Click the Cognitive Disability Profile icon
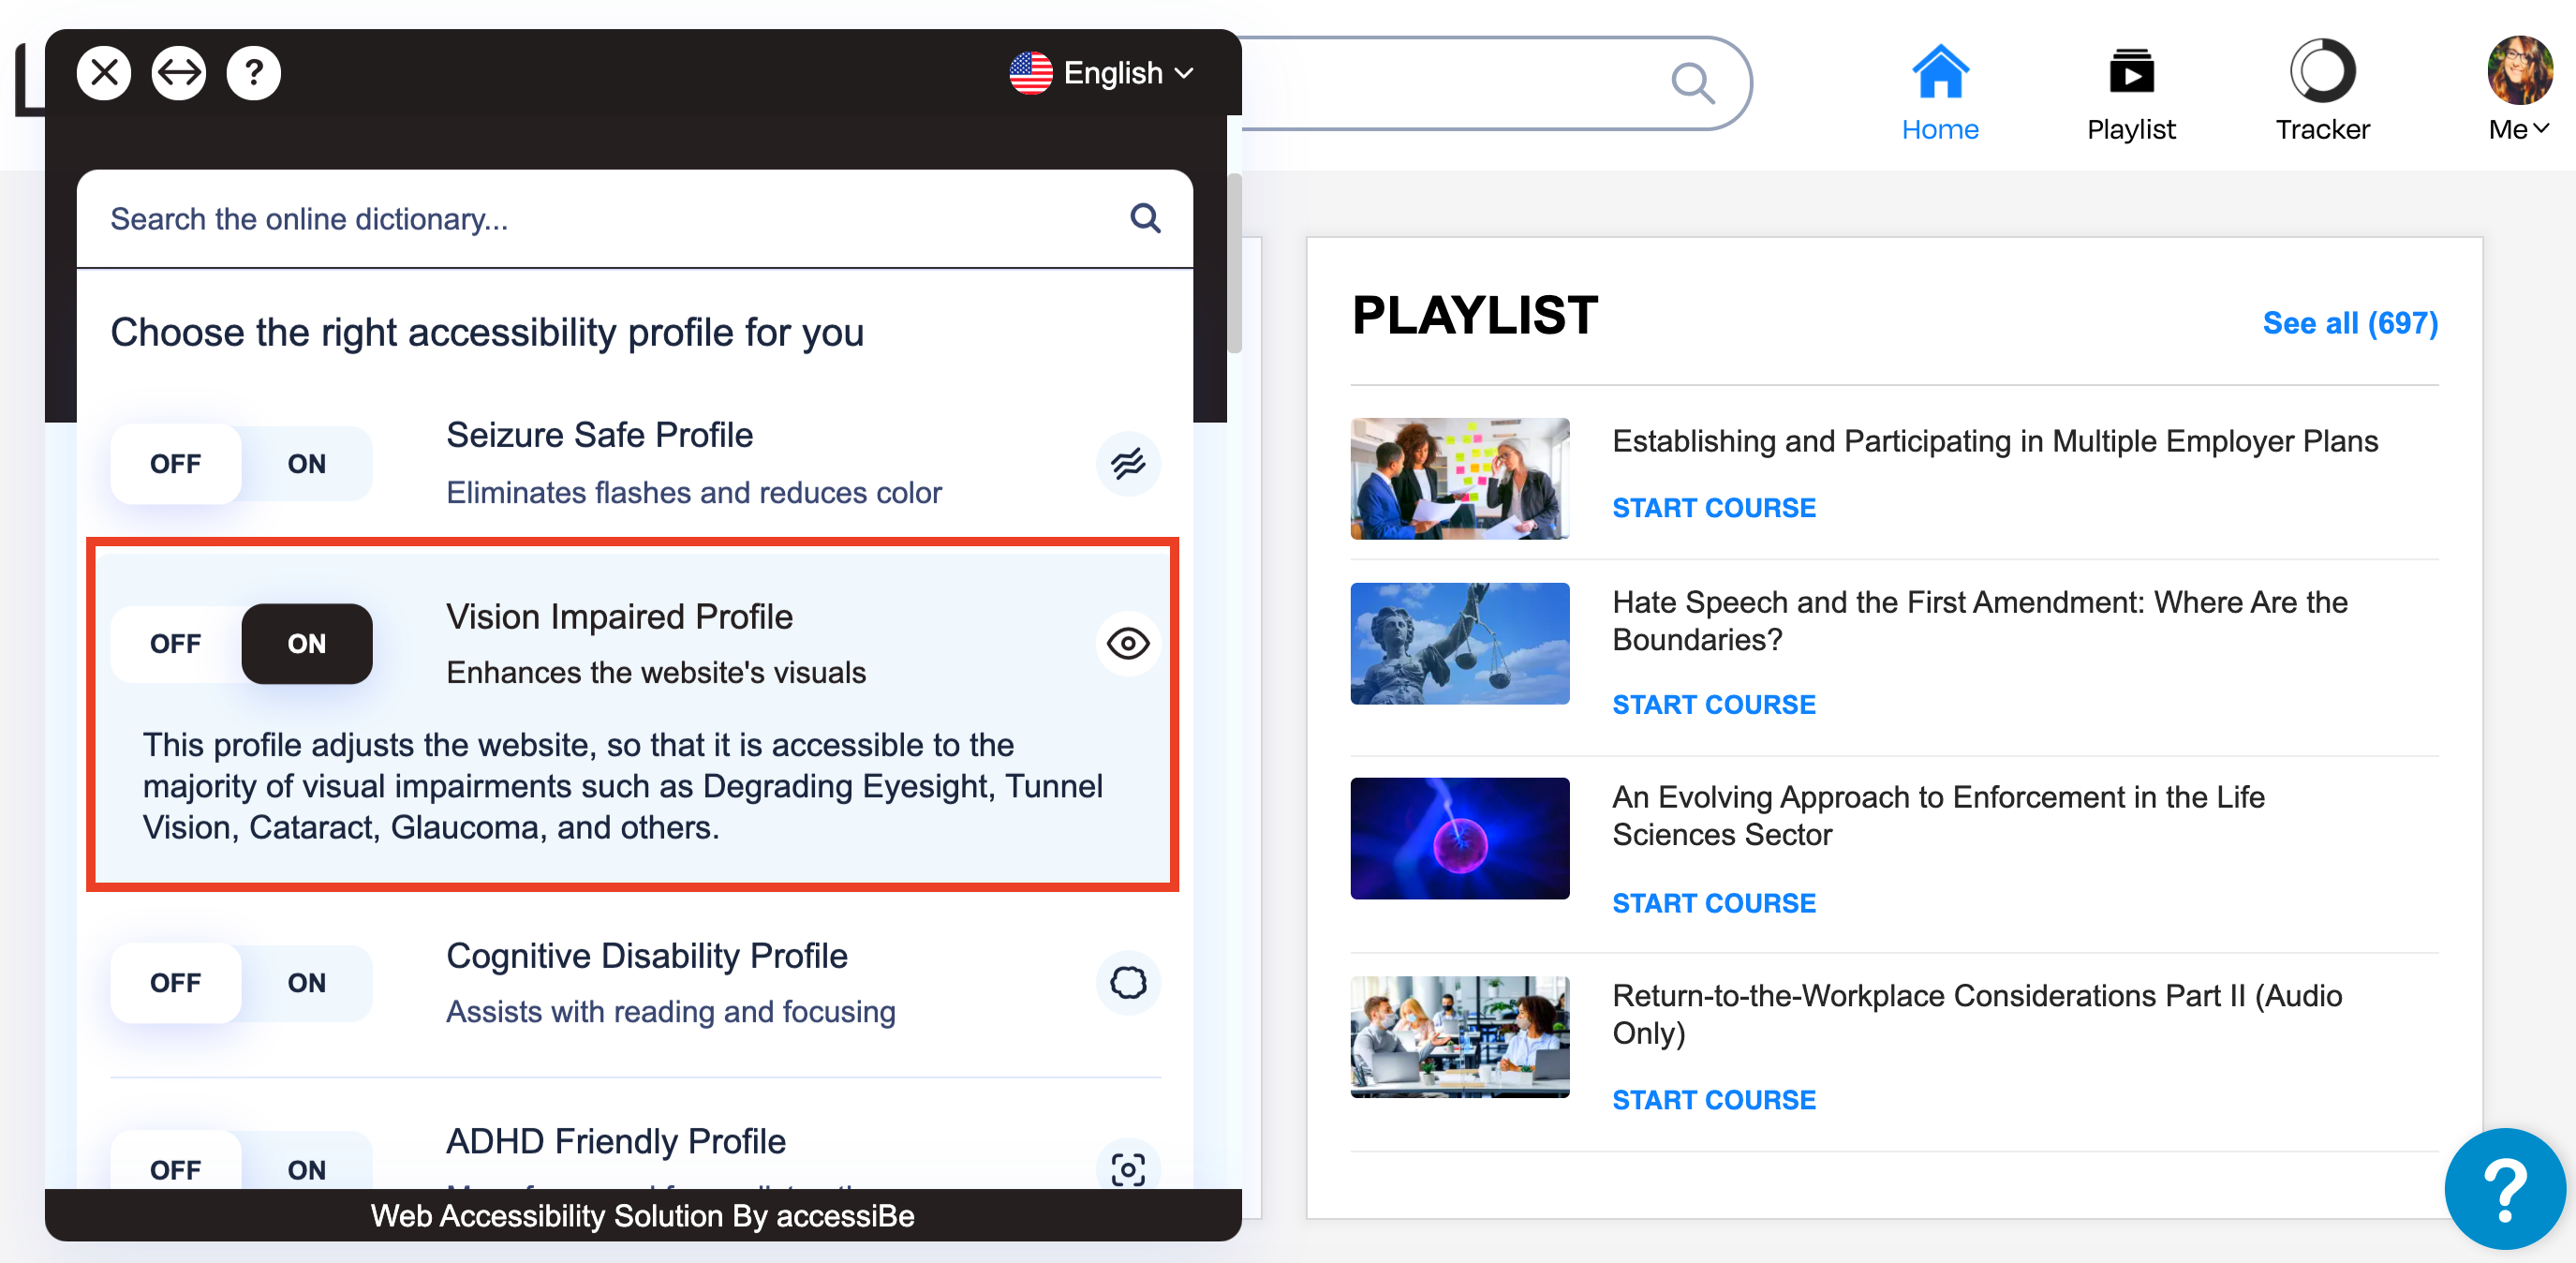 click(x=1128, y=983)
